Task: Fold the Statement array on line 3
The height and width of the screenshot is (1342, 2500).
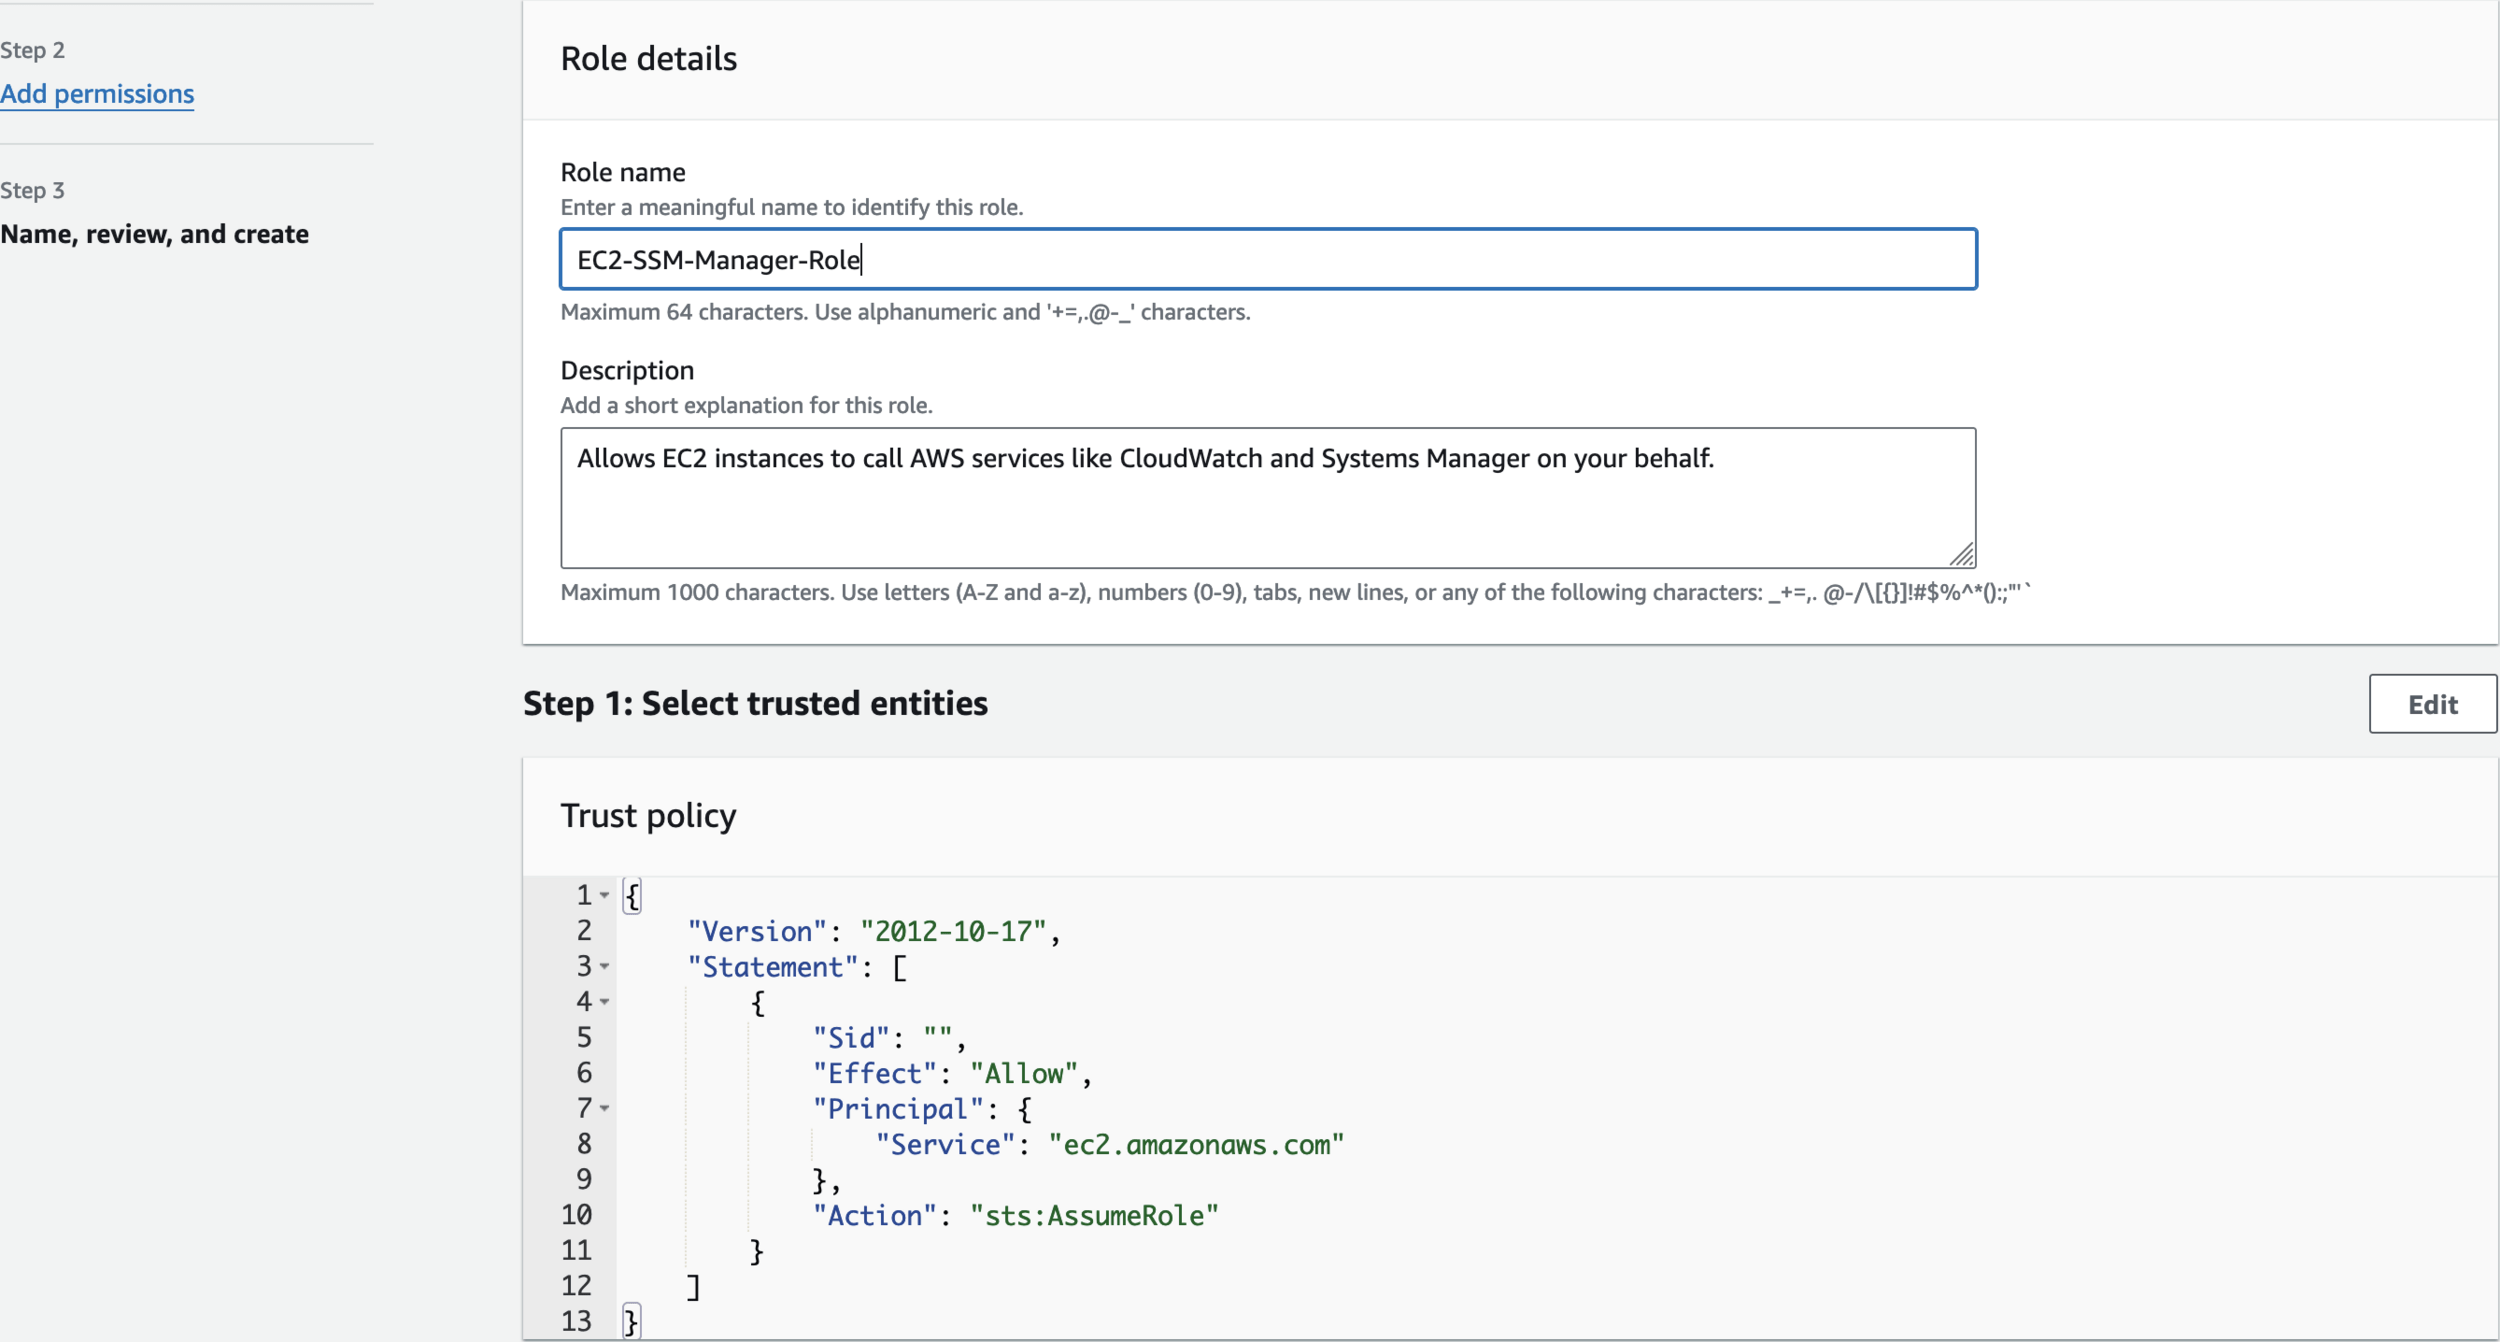Action: click(605, 967)
